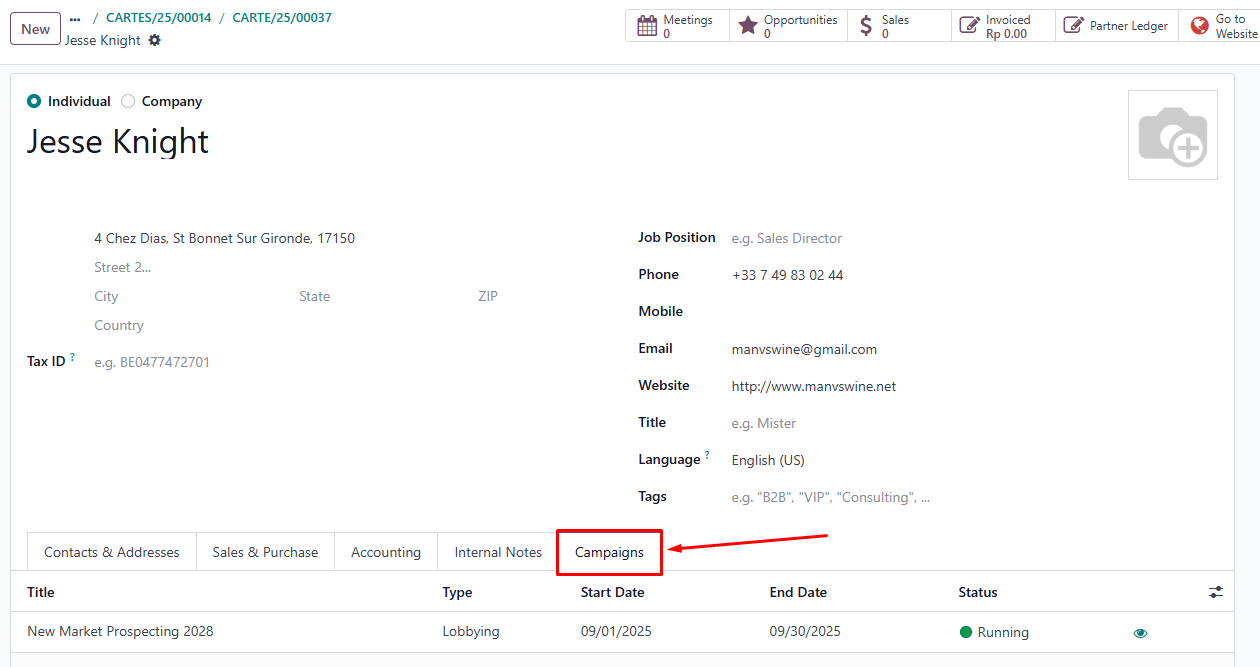The image size is (1260, 667).
Task: Click the Go to Website globe icon
Action: coord(1199,26)
